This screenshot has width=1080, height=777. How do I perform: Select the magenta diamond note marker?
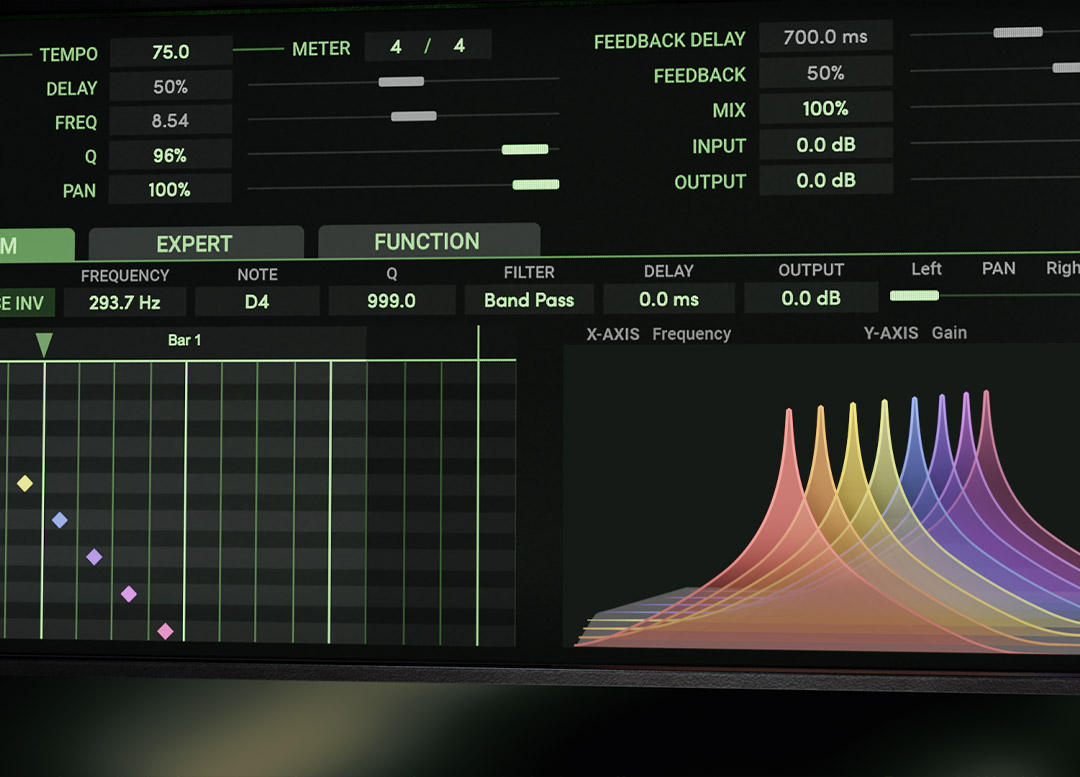[x=129, y=594]
